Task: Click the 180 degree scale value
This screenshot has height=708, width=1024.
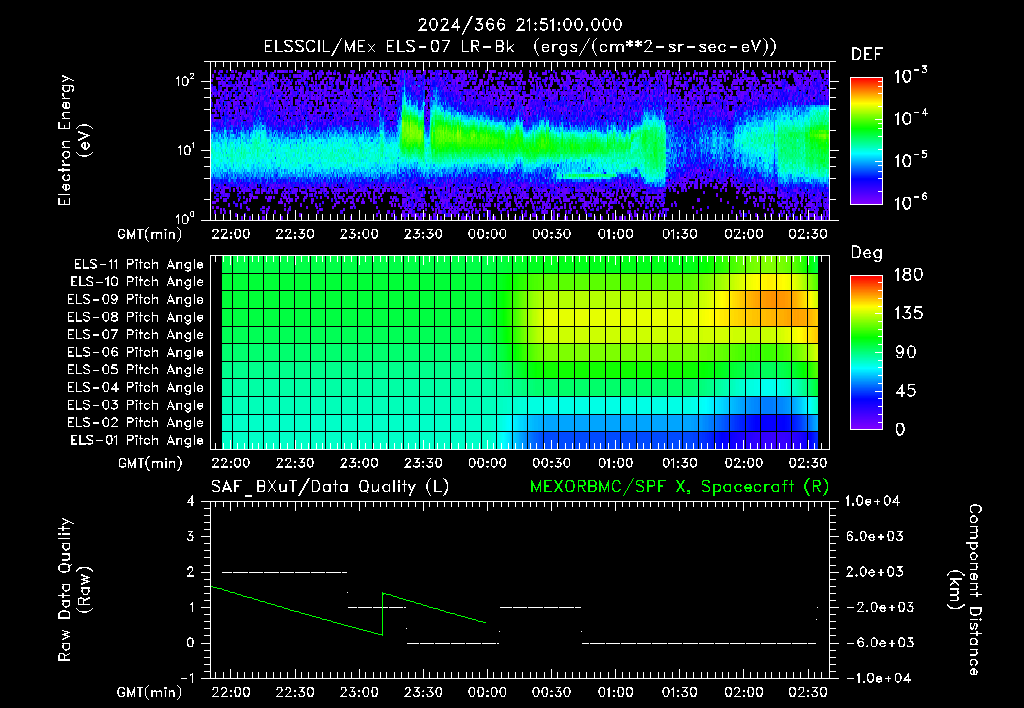Action: pyautogui.click(x=908, y=275)
